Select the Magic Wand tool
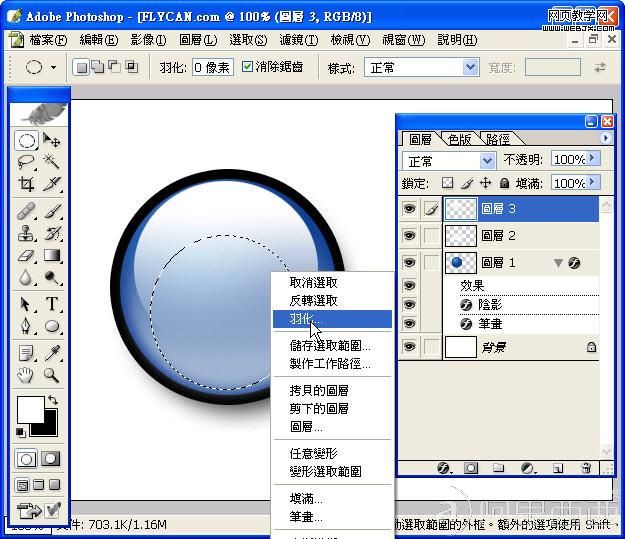Image resolution: width=625 pixels, height=539 pixels. pos(52,162)
